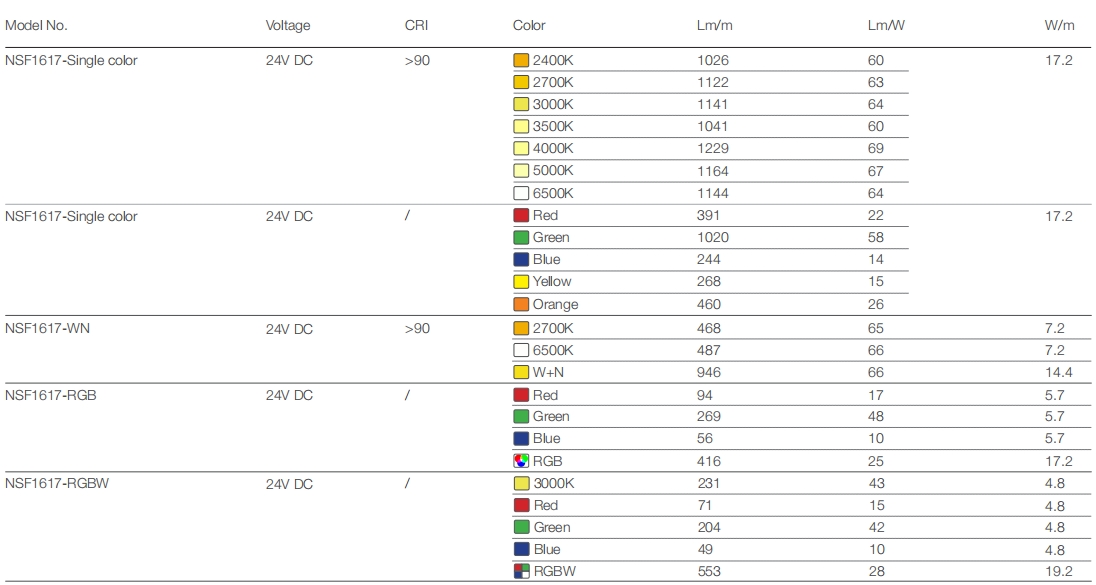The width and height of the screenshot is (1096, 585).
Task: Click the Lm/W column header
Action: tap(886, 25)
